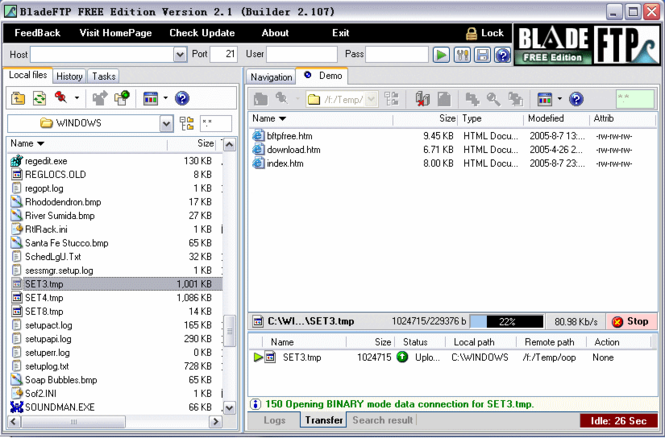Click remote folder tree icon beside path
The width and height of the screenshot is (665, 438).
coord(391,99)
